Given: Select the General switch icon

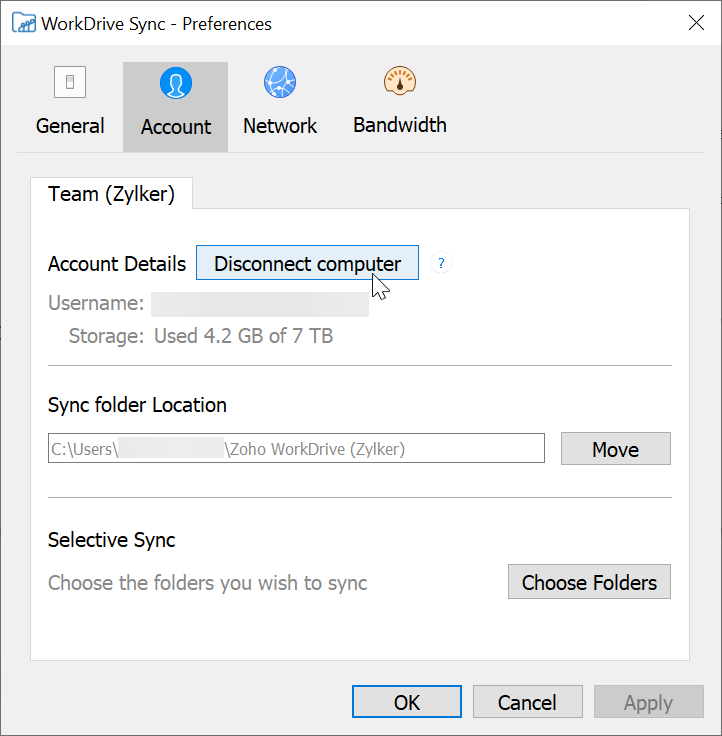Looking at the screenshot, I should 70,83.
